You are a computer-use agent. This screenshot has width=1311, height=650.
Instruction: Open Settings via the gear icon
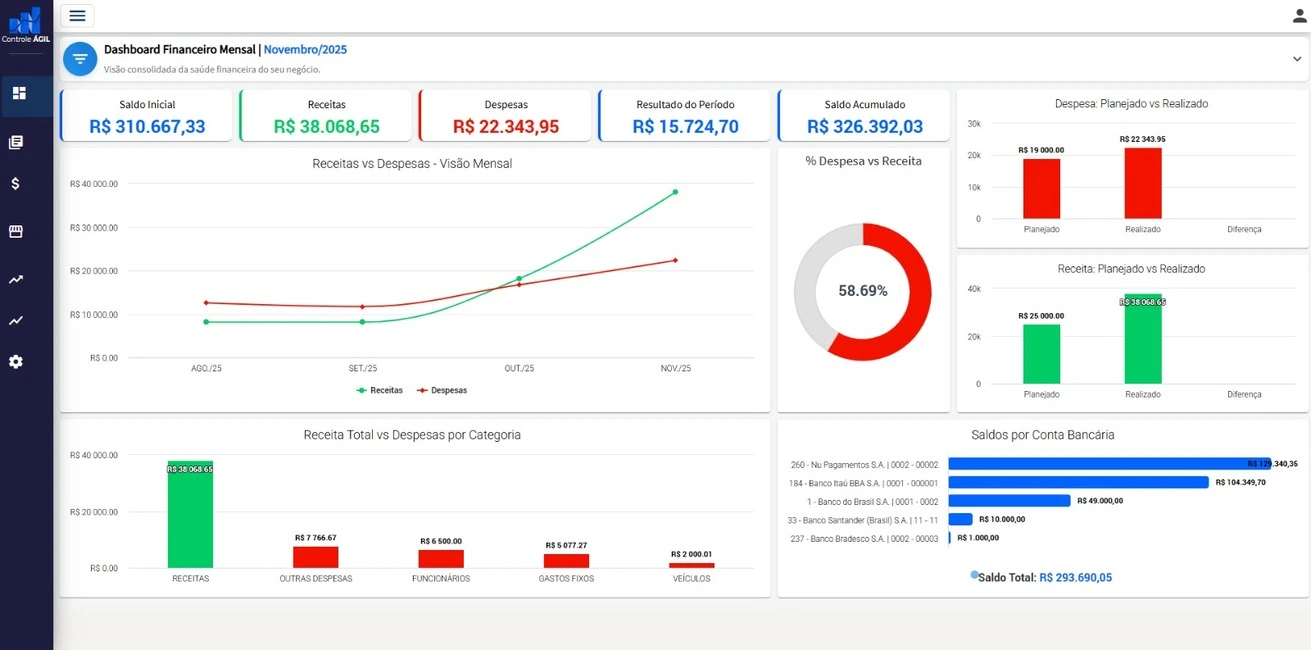coord(16,361)
